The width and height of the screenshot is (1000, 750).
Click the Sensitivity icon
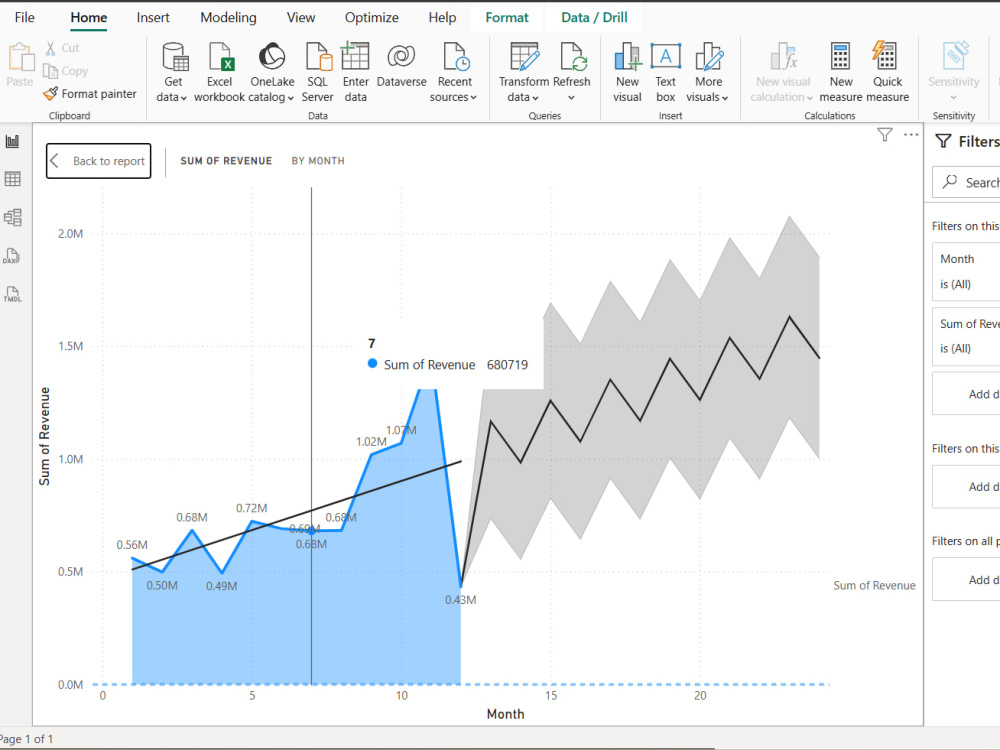tap(954, 56)
